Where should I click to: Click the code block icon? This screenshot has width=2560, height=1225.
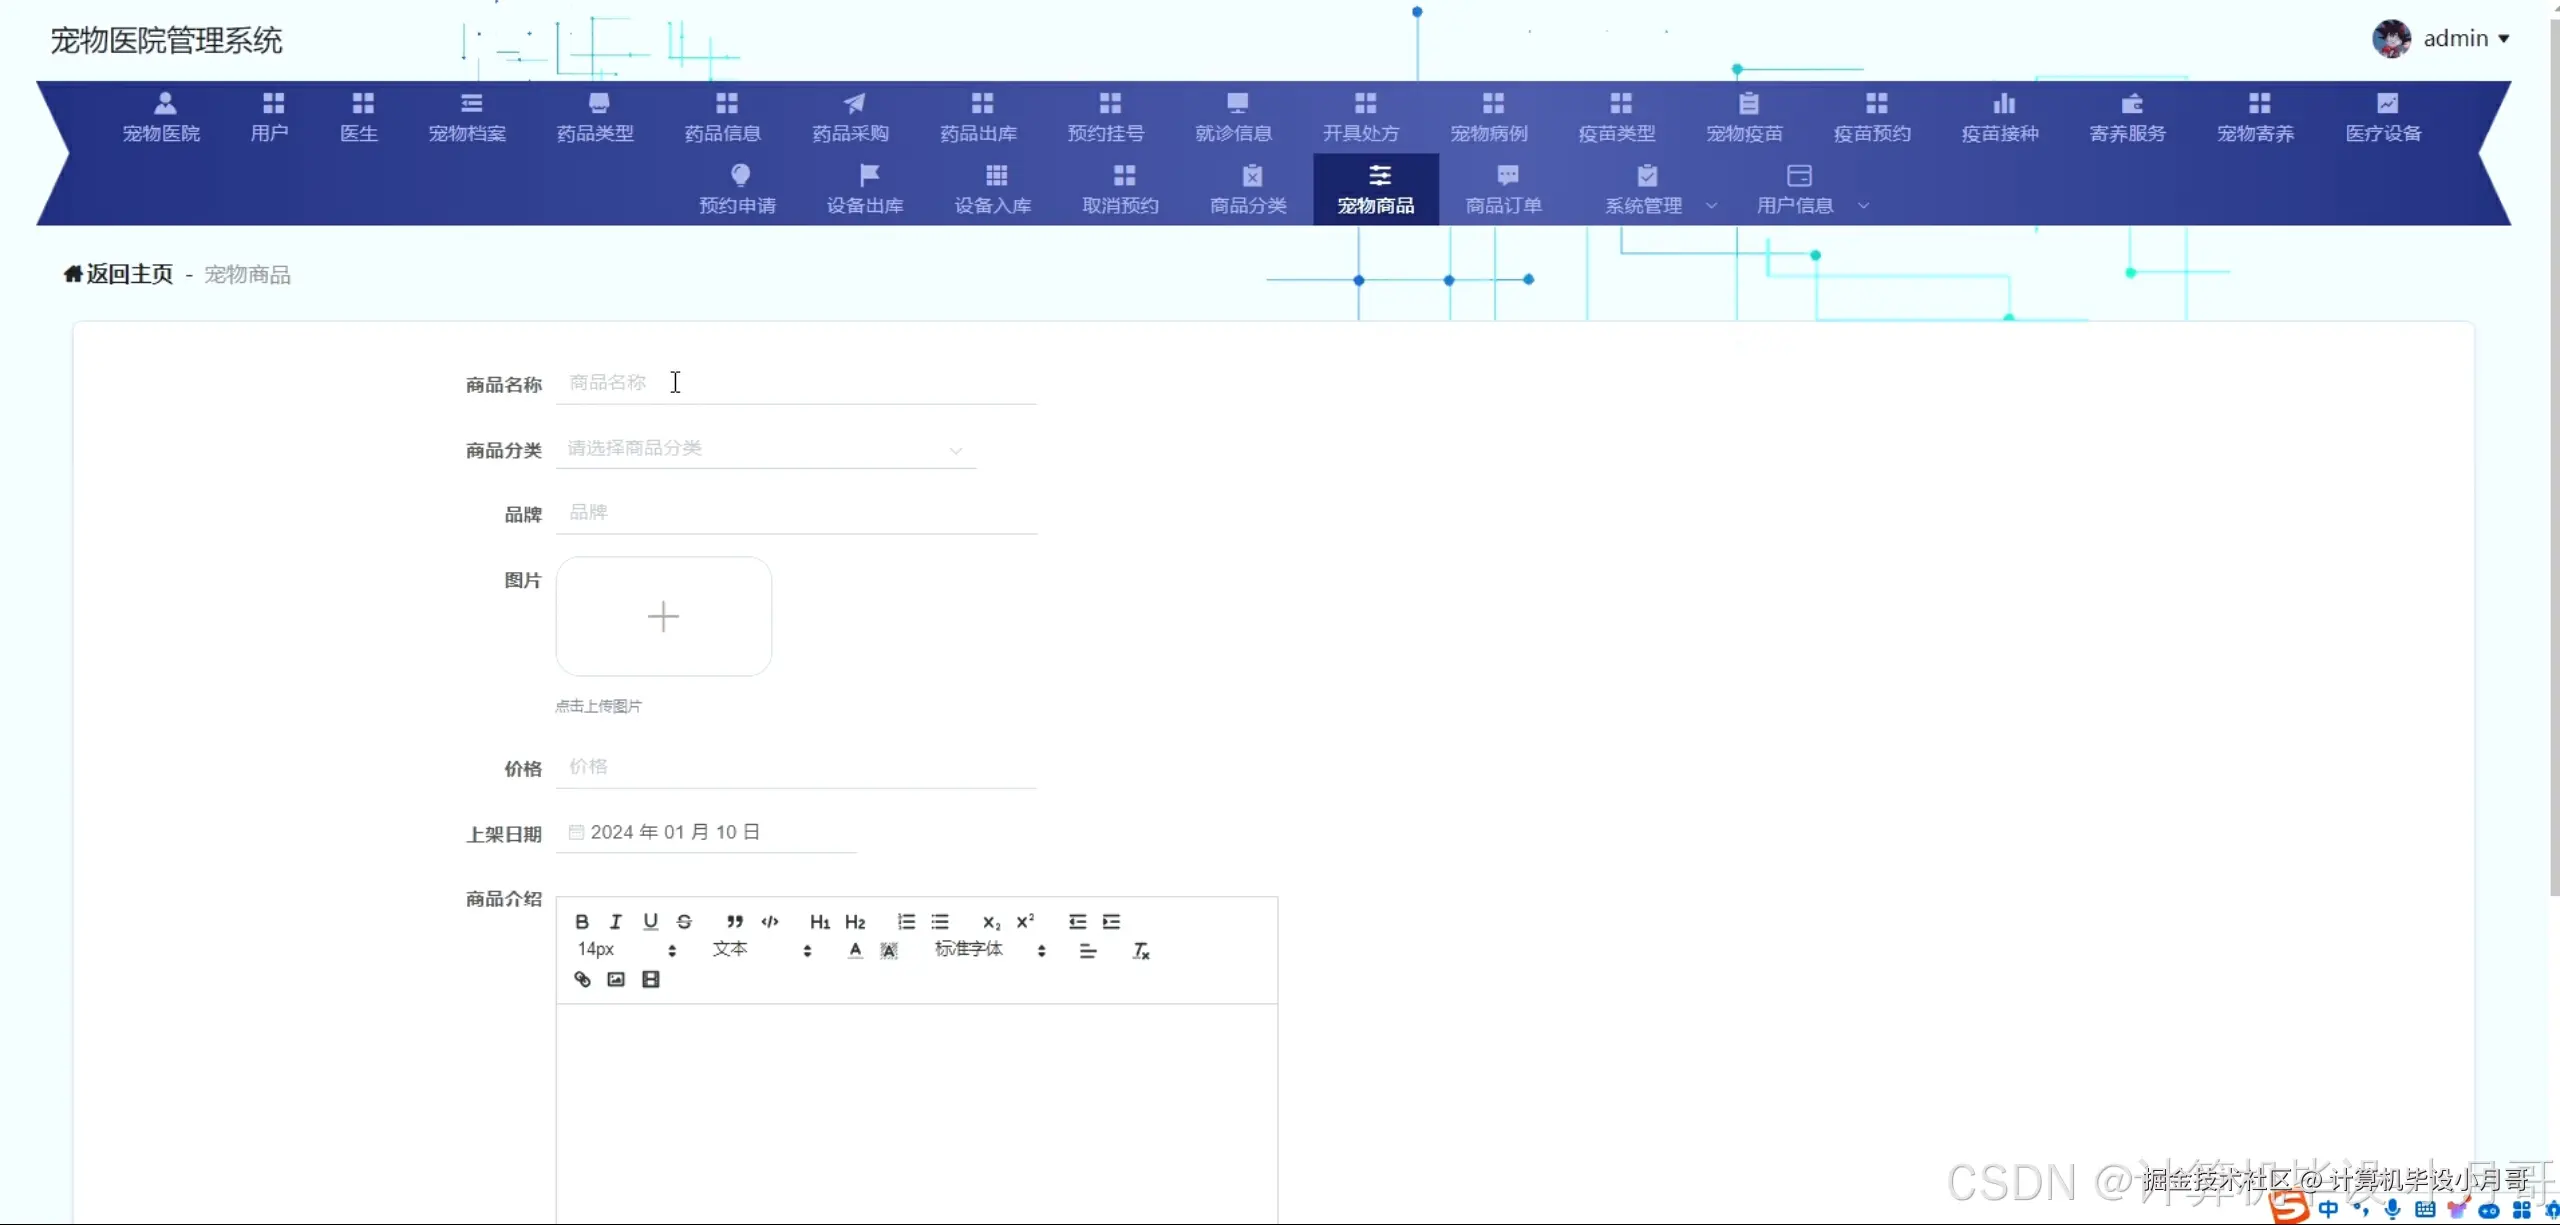tap(770, 921)
